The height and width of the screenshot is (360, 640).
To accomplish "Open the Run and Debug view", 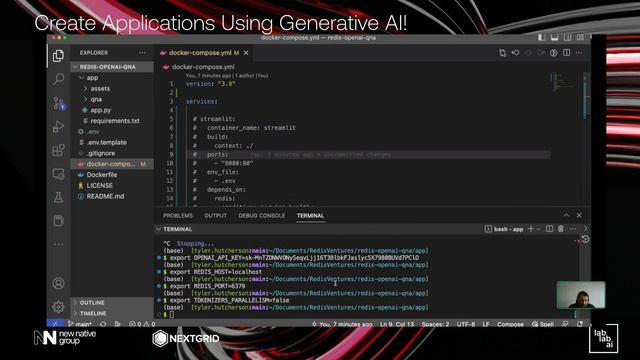I will (58, 127).
